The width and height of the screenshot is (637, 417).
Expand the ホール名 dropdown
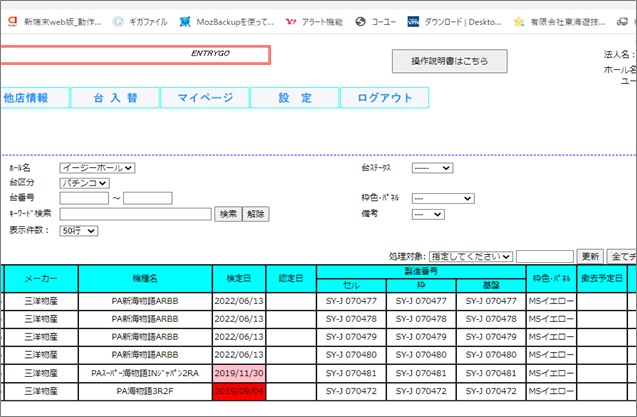click(x=97, y=168)
